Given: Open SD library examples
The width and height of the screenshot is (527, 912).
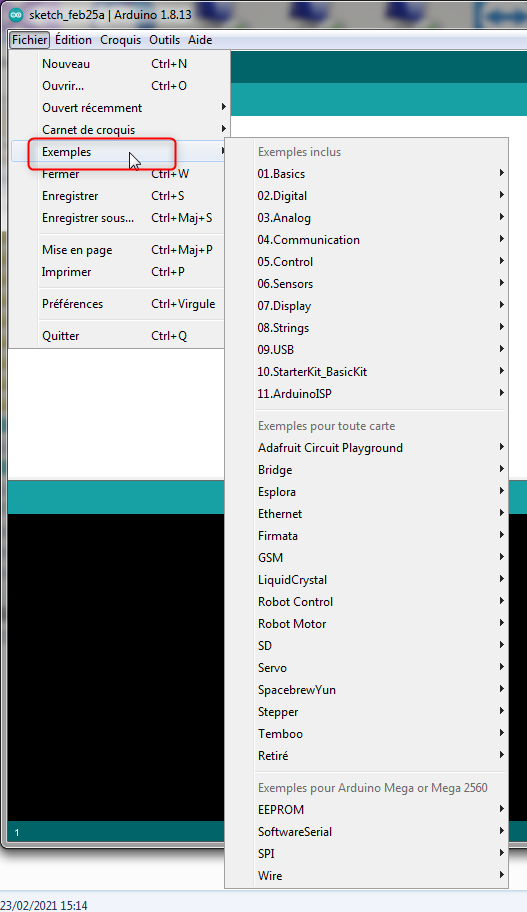Looking at the screenshot, I should [x=366, y=646].
